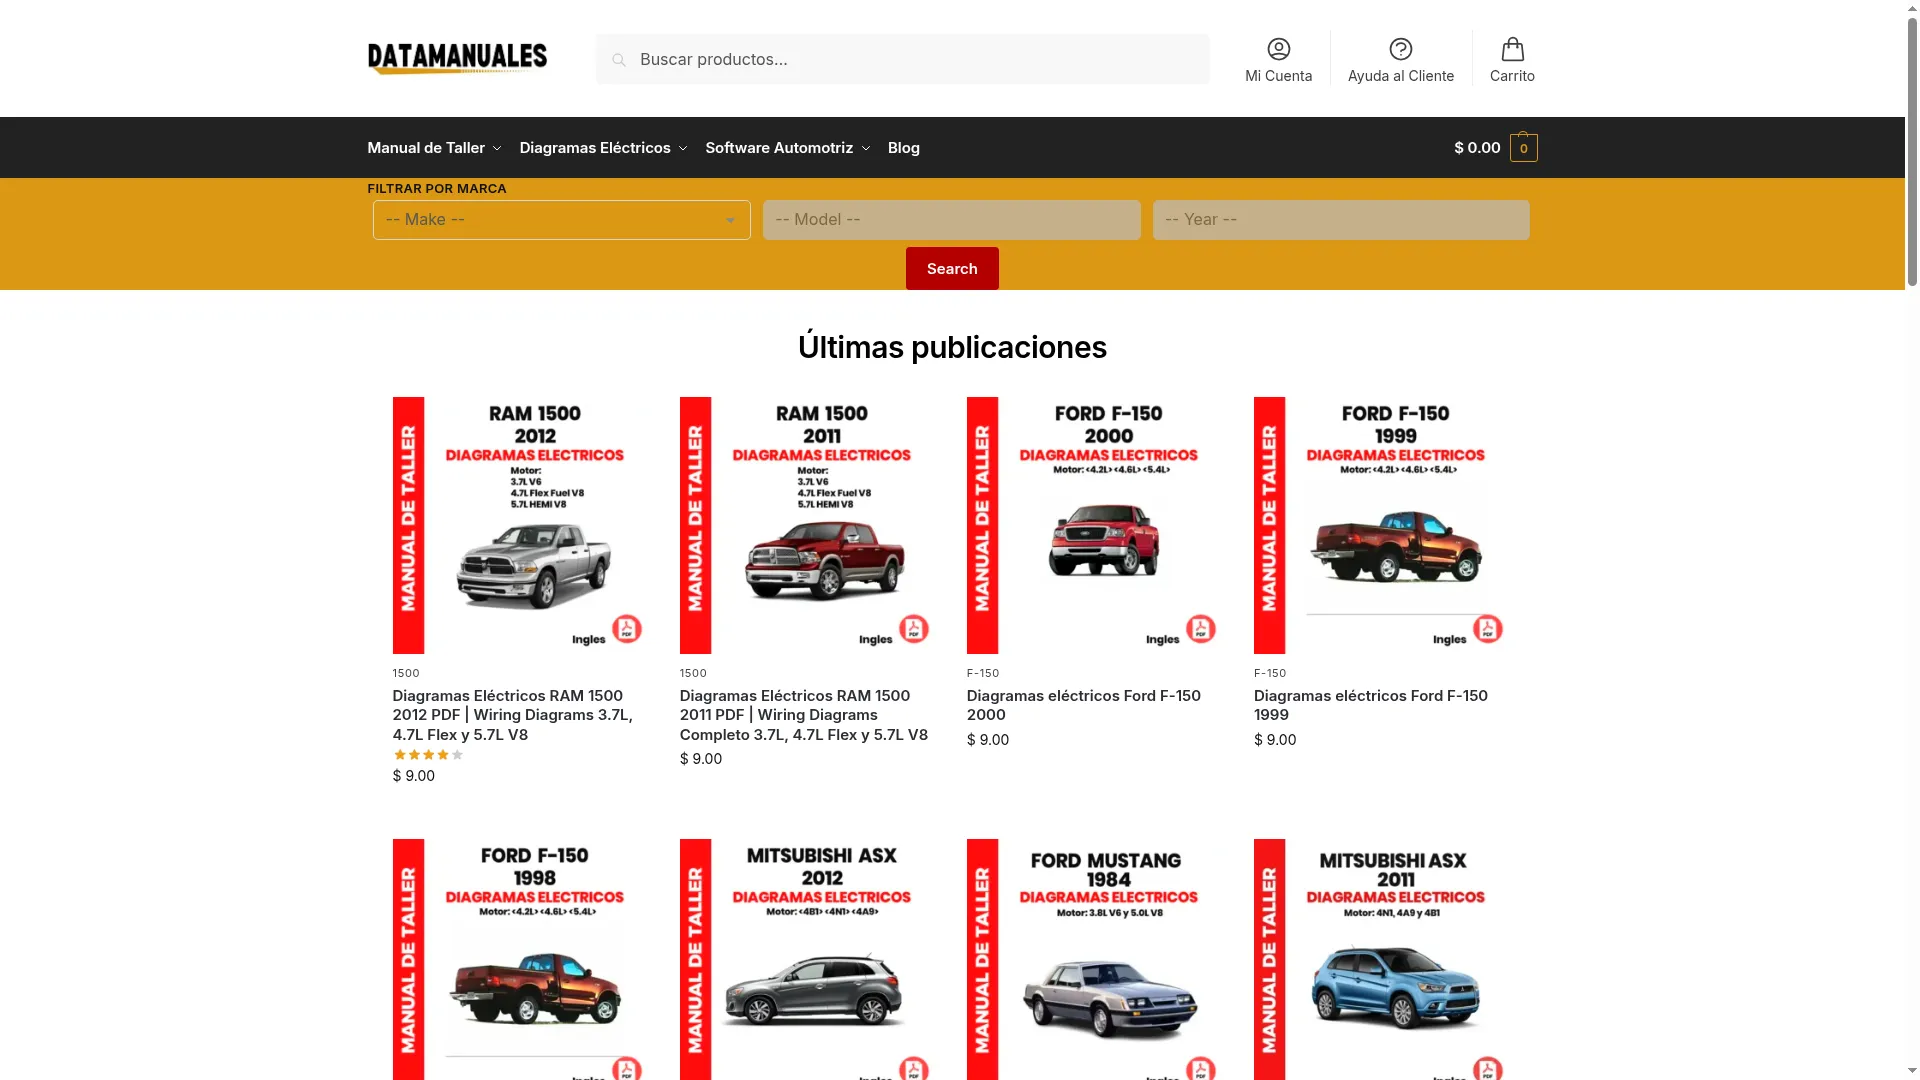
Task: Open the Make dropdown filter
Action: 561,220
